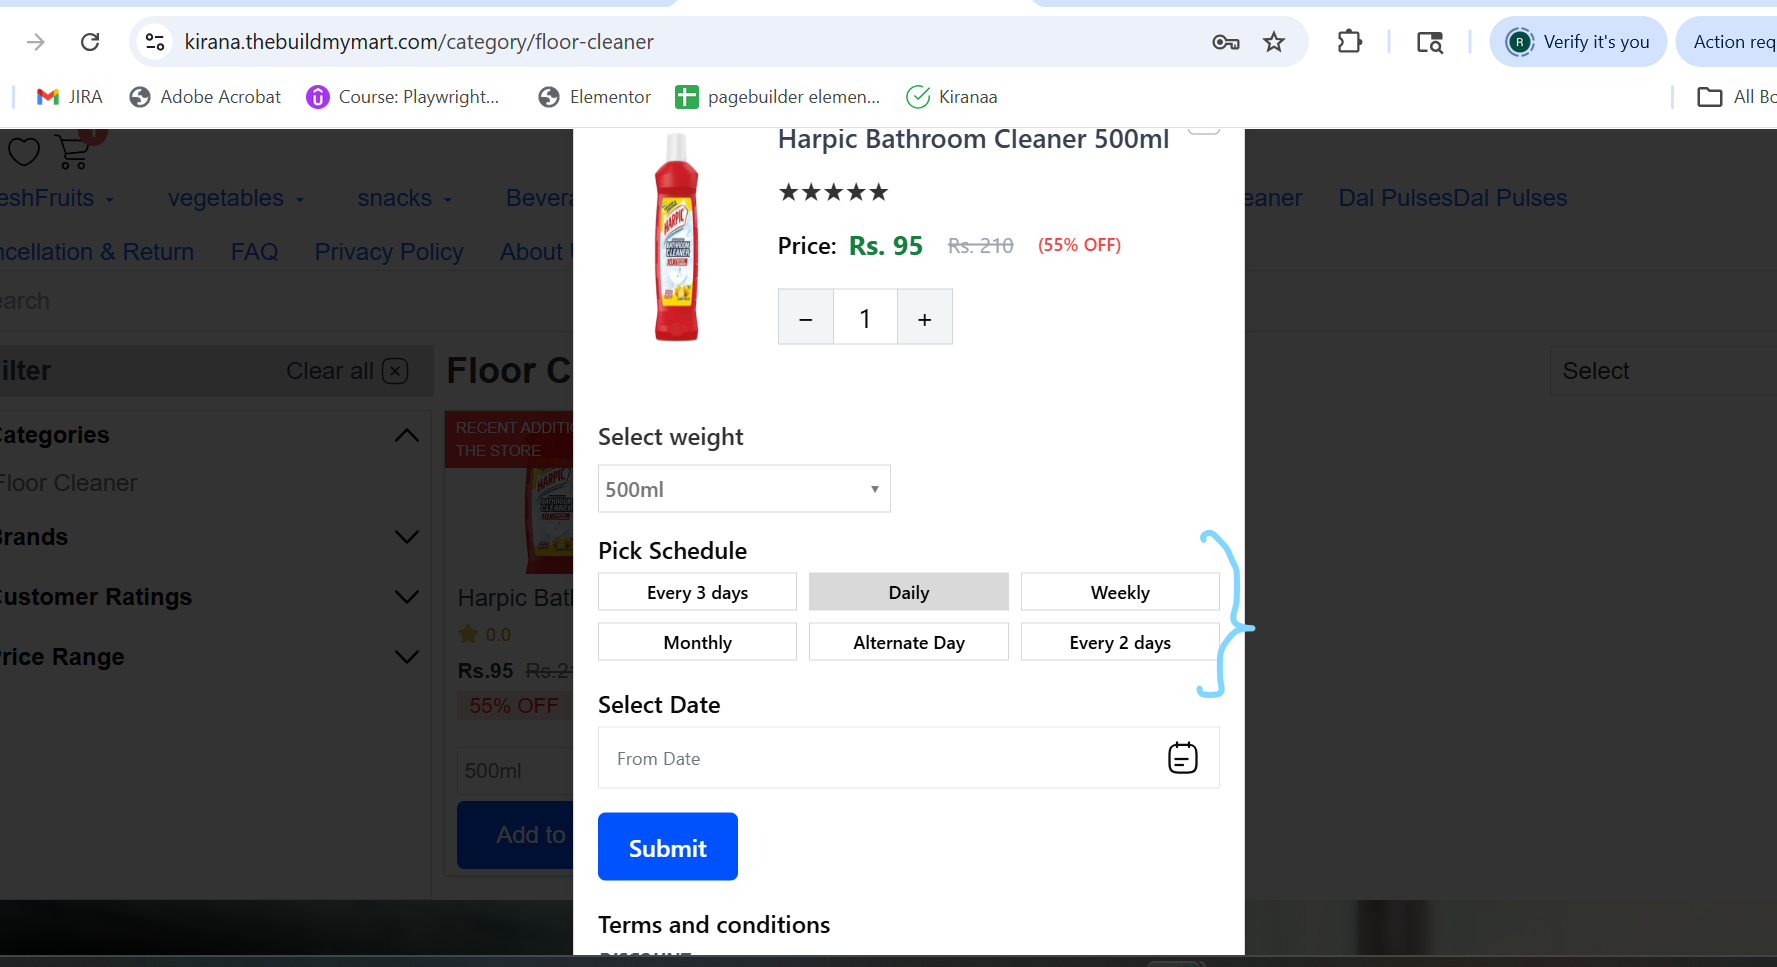
Task: Click the Clear all filters text
Action: [x=330, y=371]
